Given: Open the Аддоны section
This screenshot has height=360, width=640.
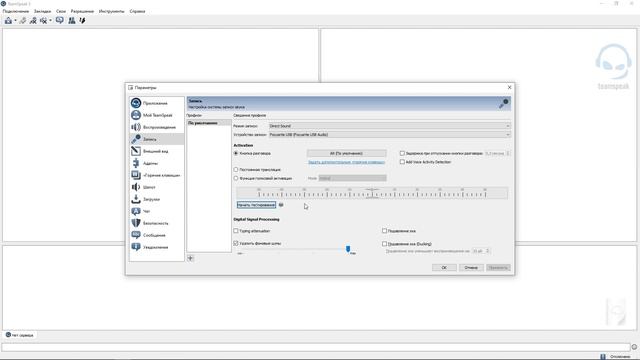Looking at the screenshot, I should (x=157, y=163).
